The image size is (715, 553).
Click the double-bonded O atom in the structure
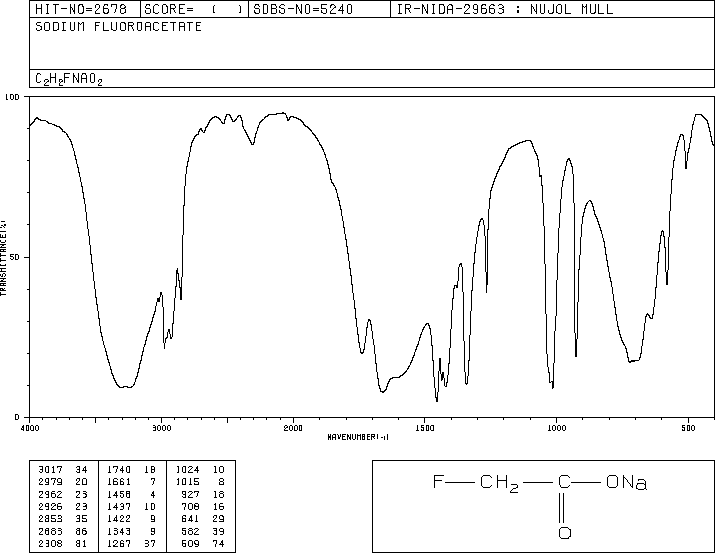565,532
